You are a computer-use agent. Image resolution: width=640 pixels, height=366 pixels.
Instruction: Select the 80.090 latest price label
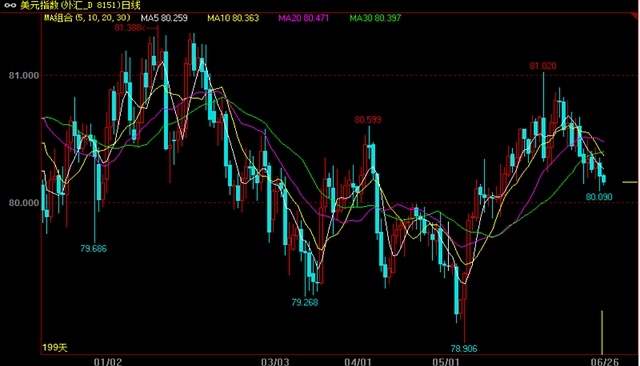pos(599,197)
